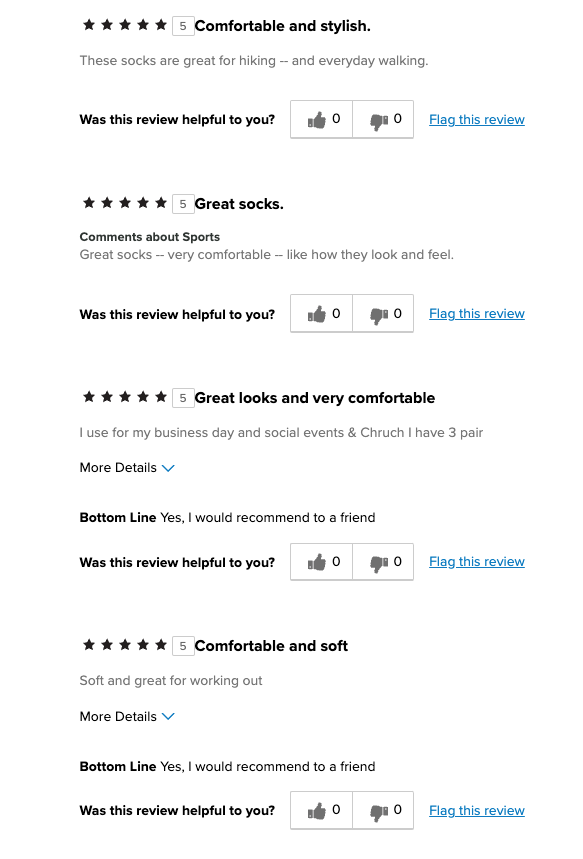Viewport: 583px width, 859px height.
Task: Flag the "Great looks and very comfortable" review
Action: (477, 562)
